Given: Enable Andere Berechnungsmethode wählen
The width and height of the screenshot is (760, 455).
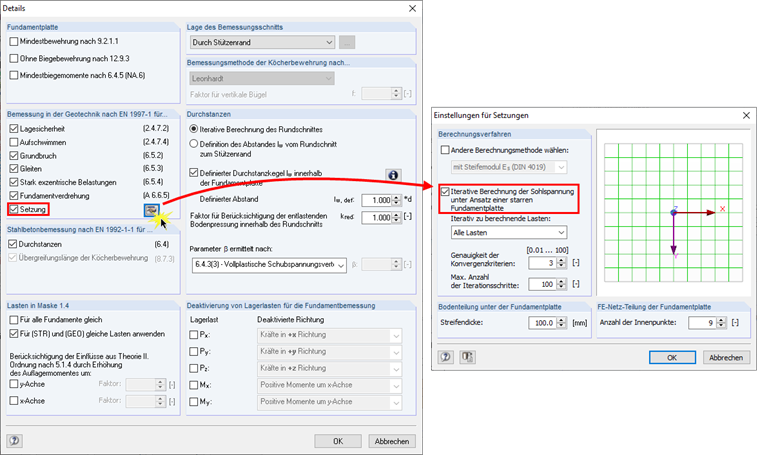Looking at the screenshot, I should [445, 150].
